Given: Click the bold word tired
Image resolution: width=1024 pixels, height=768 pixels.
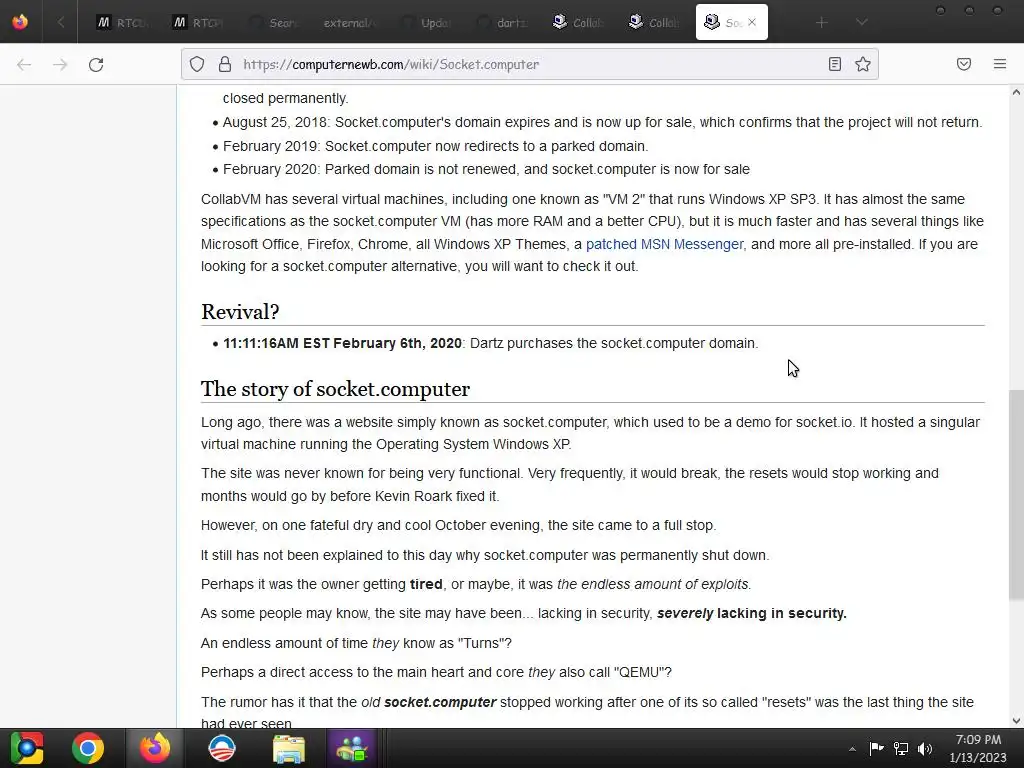Looking at the screenshot, I should (x=426, y=584).
